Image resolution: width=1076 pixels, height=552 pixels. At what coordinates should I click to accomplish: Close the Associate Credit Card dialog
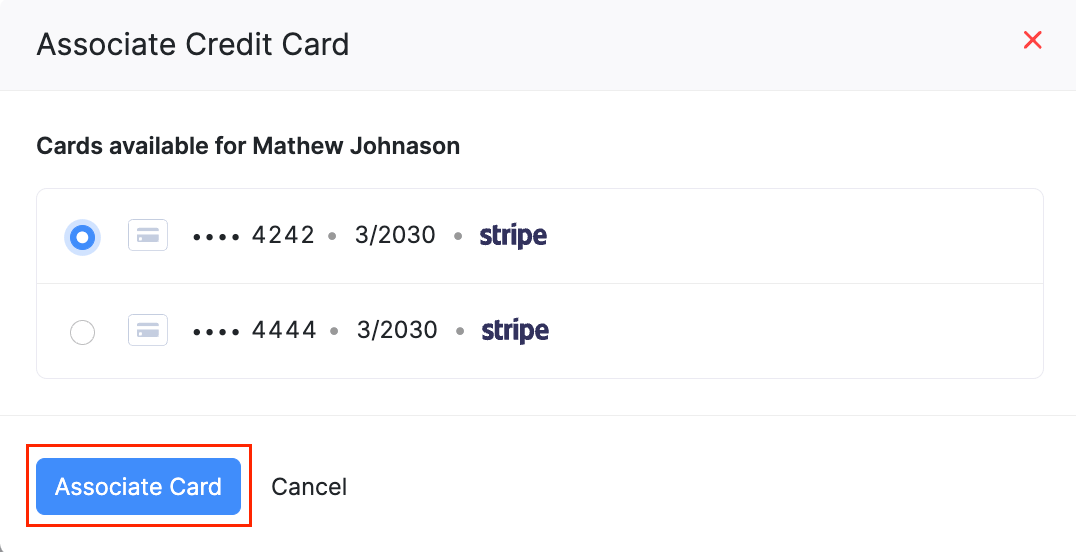pyautogui.click(x=1033, y=41)
